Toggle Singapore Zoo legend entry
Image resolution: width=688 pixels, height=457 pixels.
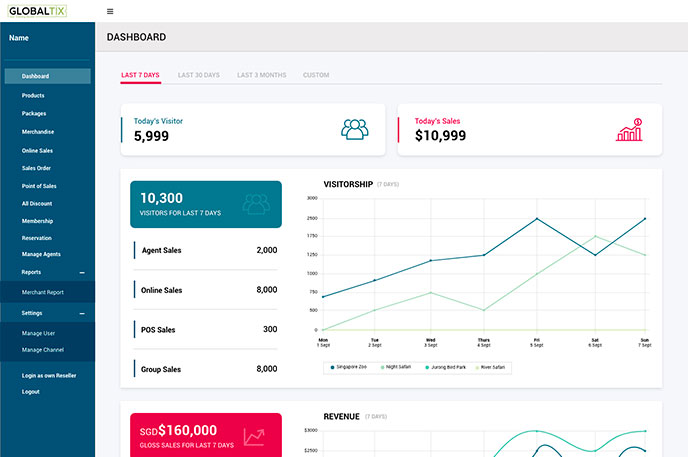pyautogui.click(x=348, y=367)
